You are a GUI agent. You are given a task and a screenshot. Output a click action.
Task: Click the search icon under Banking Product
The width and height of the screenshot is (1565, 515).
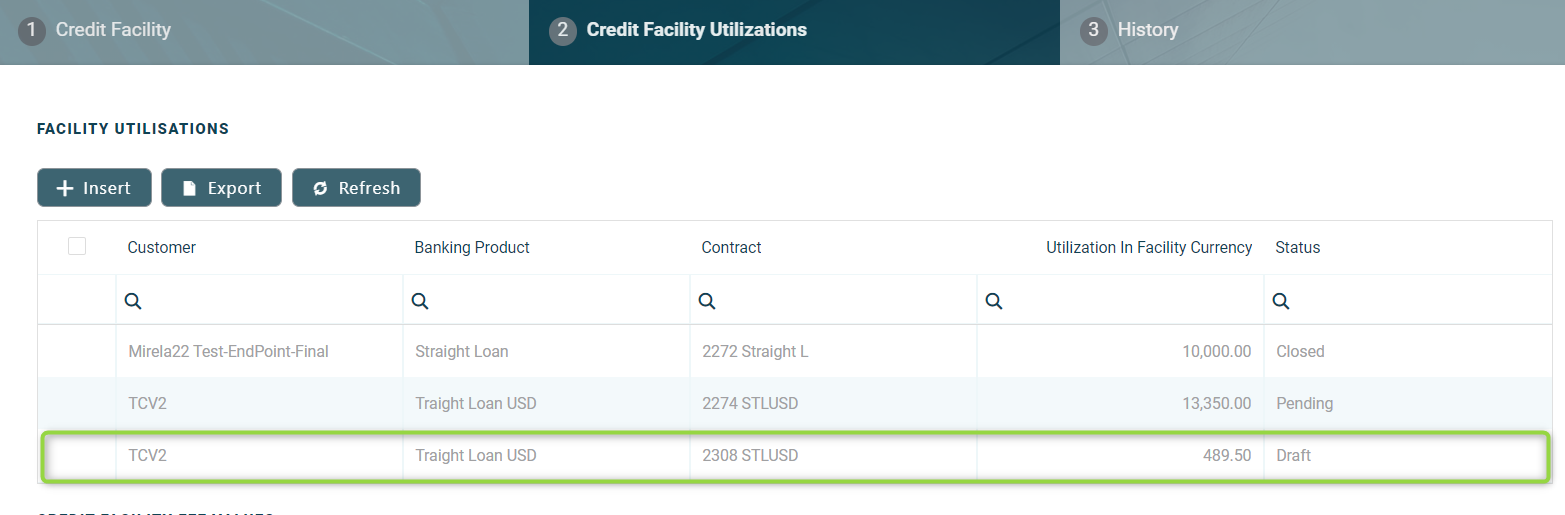420,301
